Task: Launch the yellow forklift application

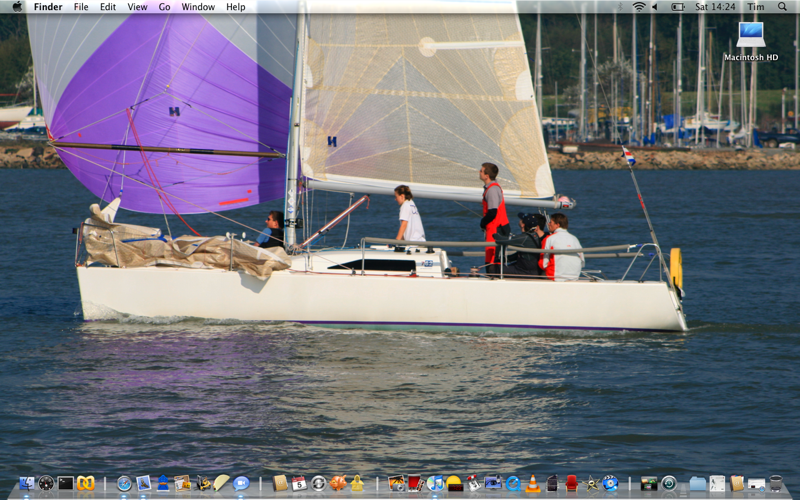Action: [203, 483]
